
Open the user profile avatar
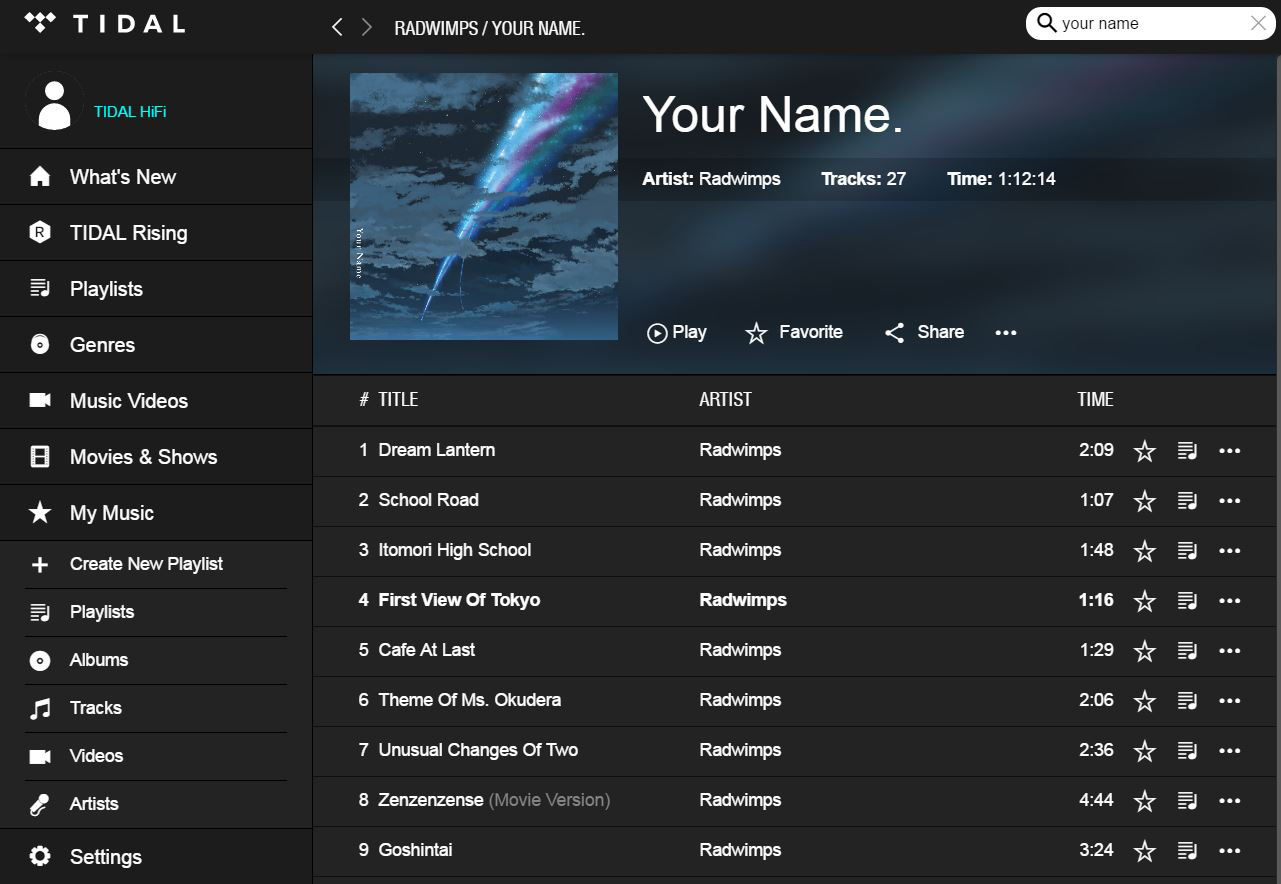click(x=54, y=104)
